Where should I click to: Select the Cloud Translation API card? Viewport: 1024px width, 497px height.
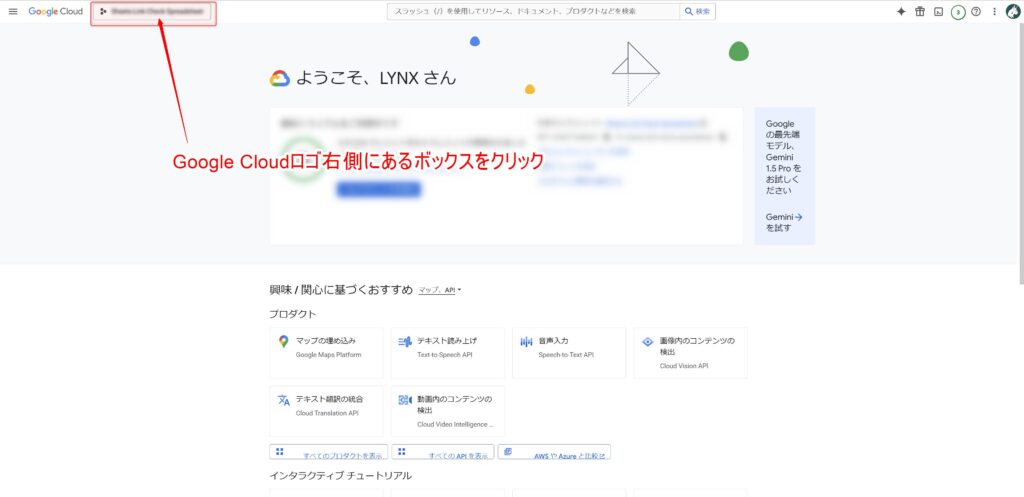[x=326, y=410]
